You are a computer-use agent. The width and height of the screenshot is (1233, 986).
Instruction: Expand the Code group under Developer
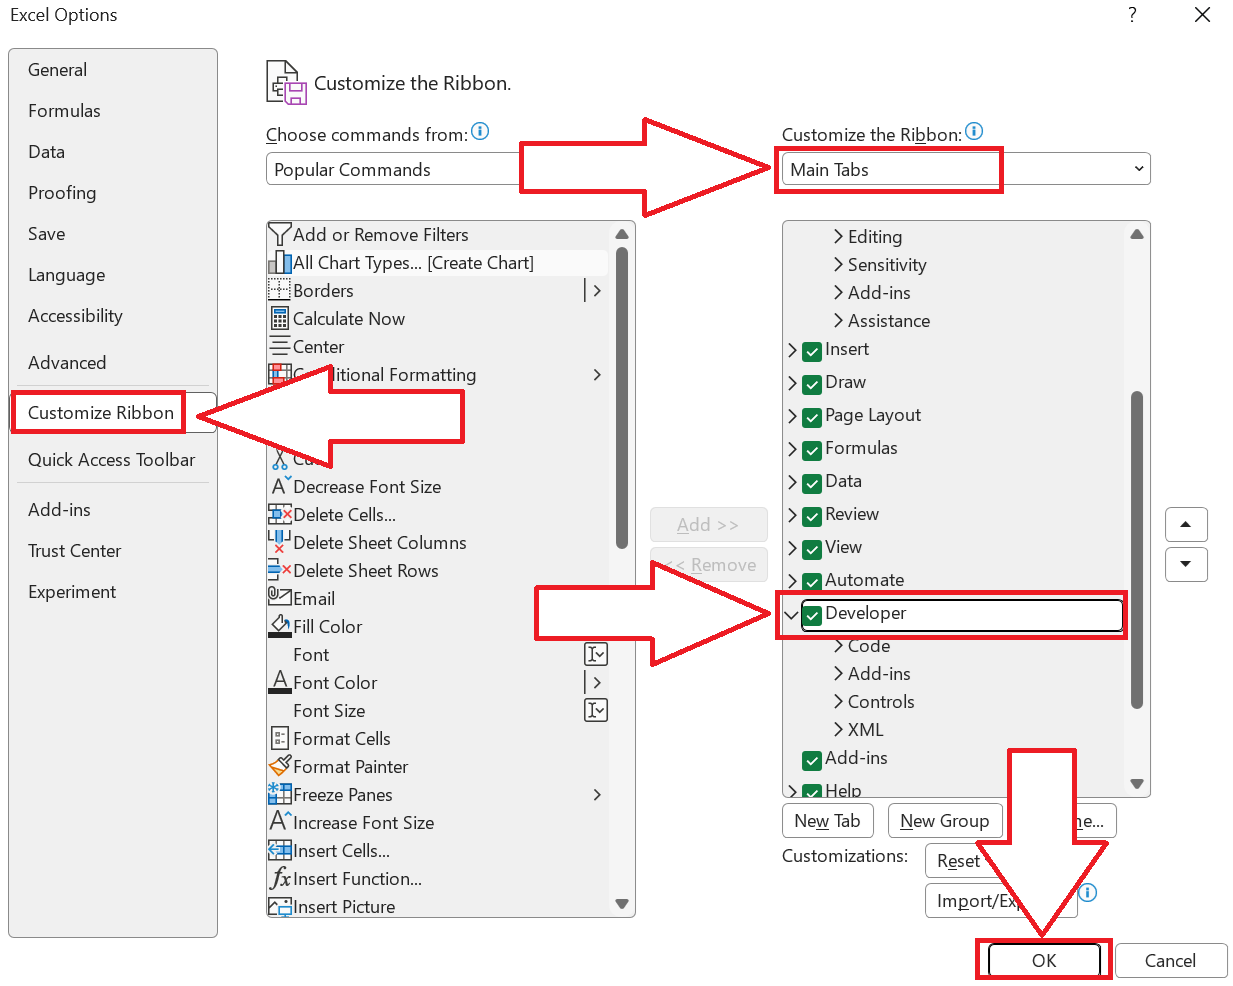838,646
